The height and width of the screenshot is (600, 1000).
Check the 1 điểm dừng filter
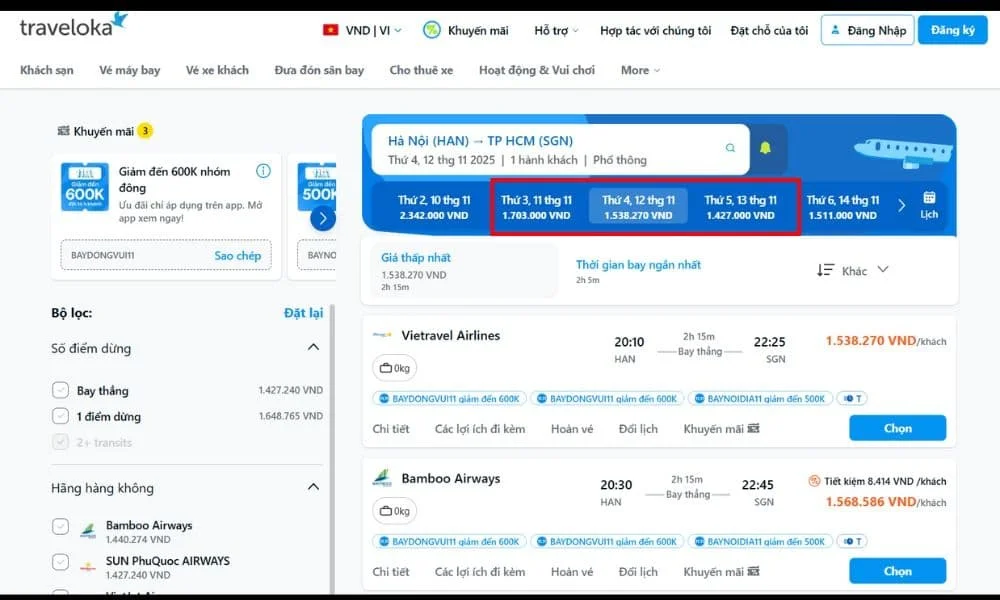click(x=60, y=416)
